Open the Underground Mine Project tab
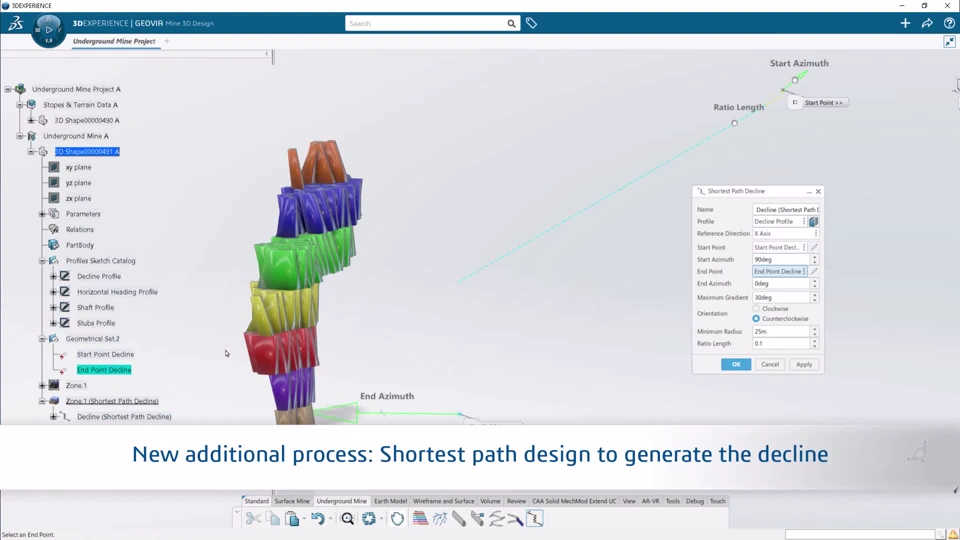Image resolution: width=960 pixels, height=540 pixels. coord(114,41)
